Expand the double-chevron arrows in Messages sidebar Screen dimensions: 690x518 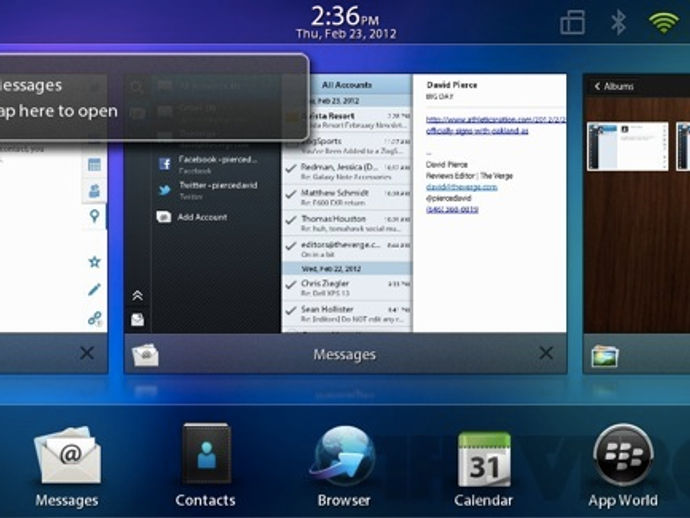tap(137, 296)
